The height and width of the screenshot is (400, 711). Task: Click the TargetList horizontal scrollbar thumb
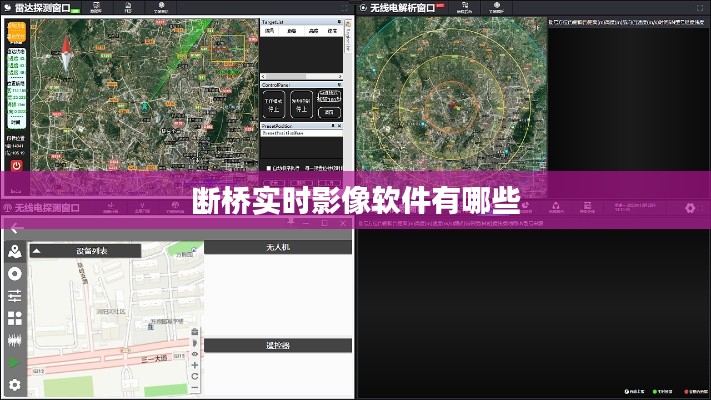(286, 76)
